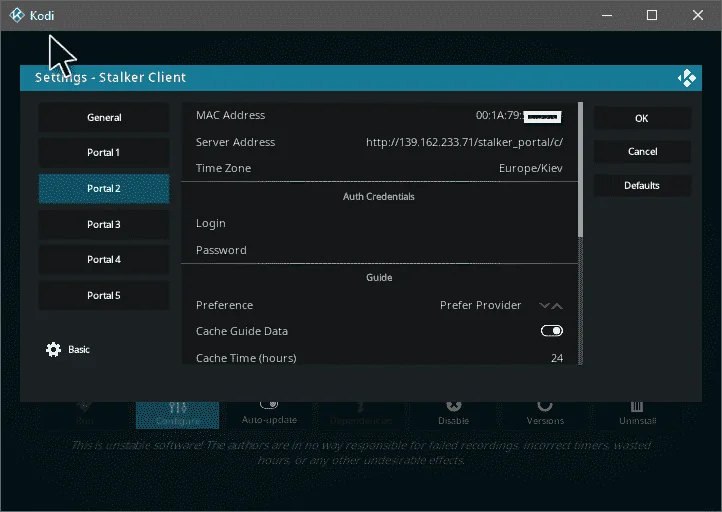
Task: Click the settings list scrollbar
Action: click(580, 233)
